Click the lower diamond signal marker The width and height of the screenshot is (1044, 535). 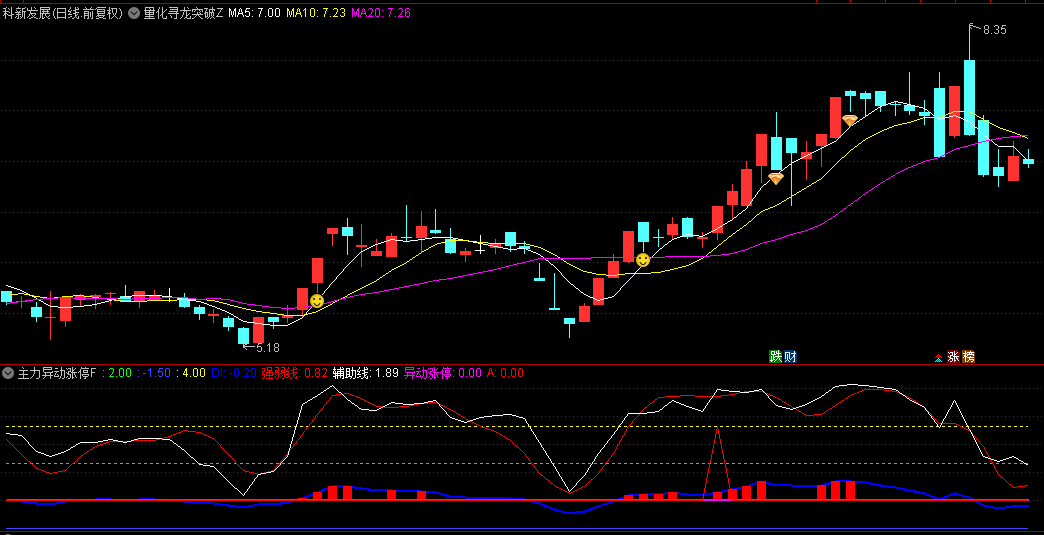point(776,178)
